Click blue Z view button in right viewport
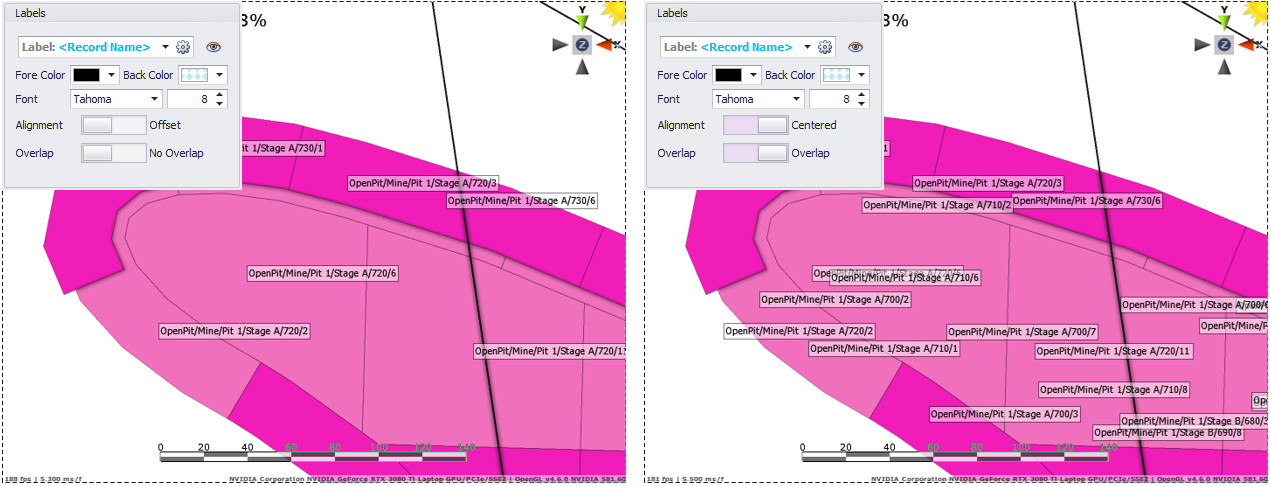The height and width of the screenshot is (486, 1270). (x=1224, y=44)
